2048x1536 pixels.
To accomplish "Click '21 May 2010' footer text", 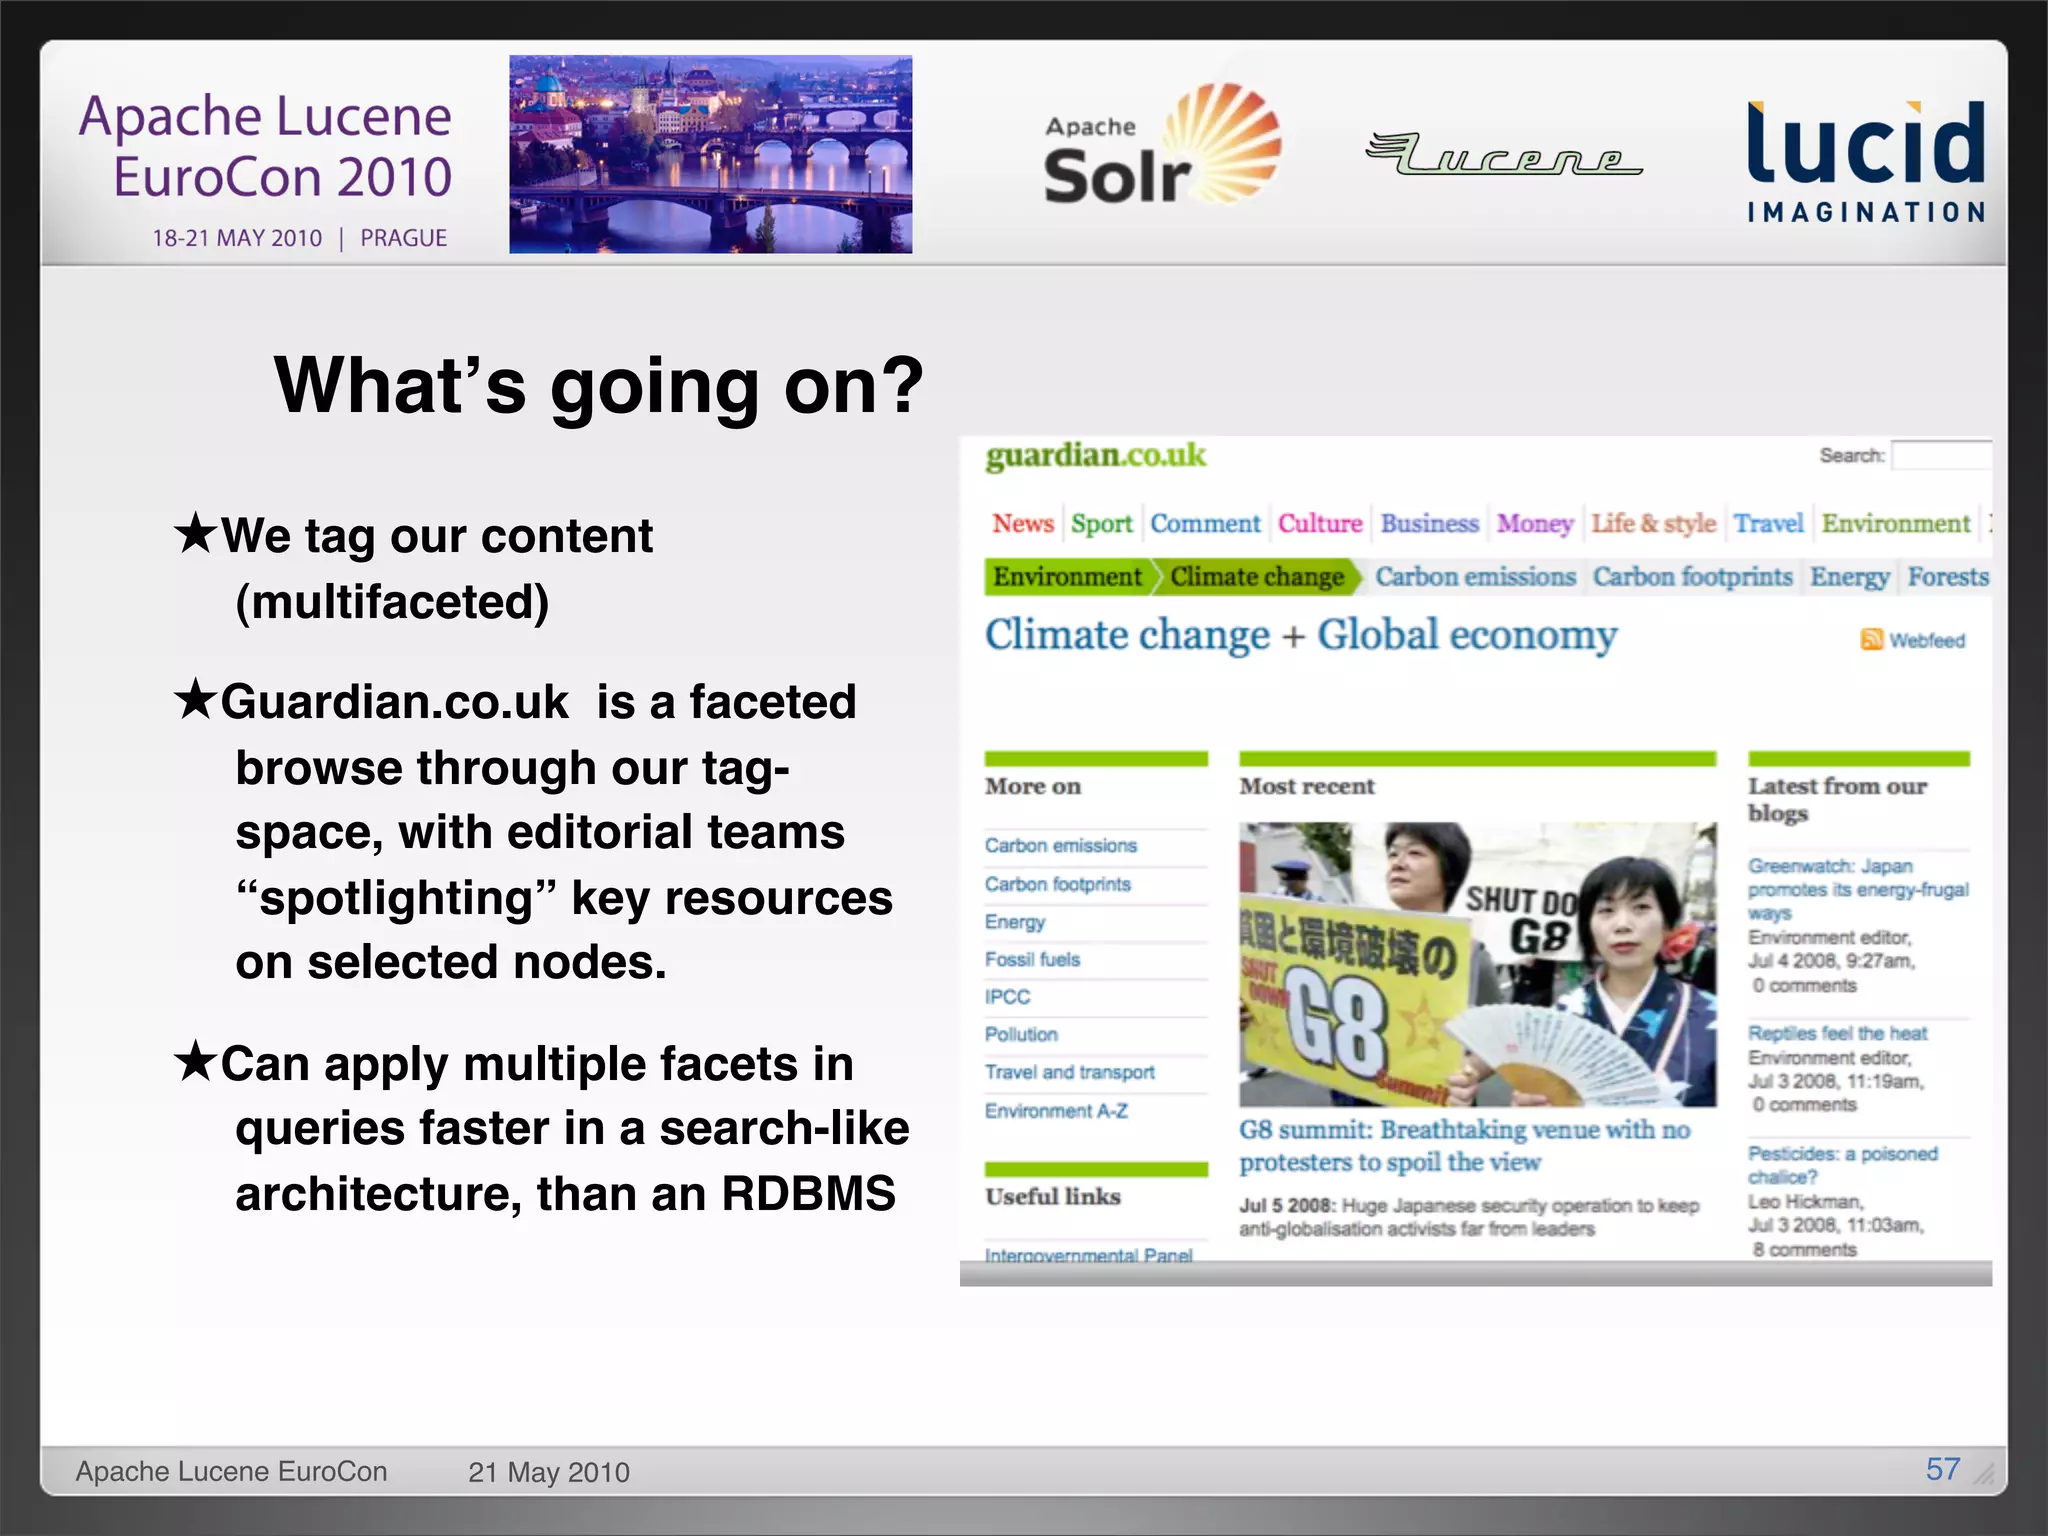I will pos(549,1472).
